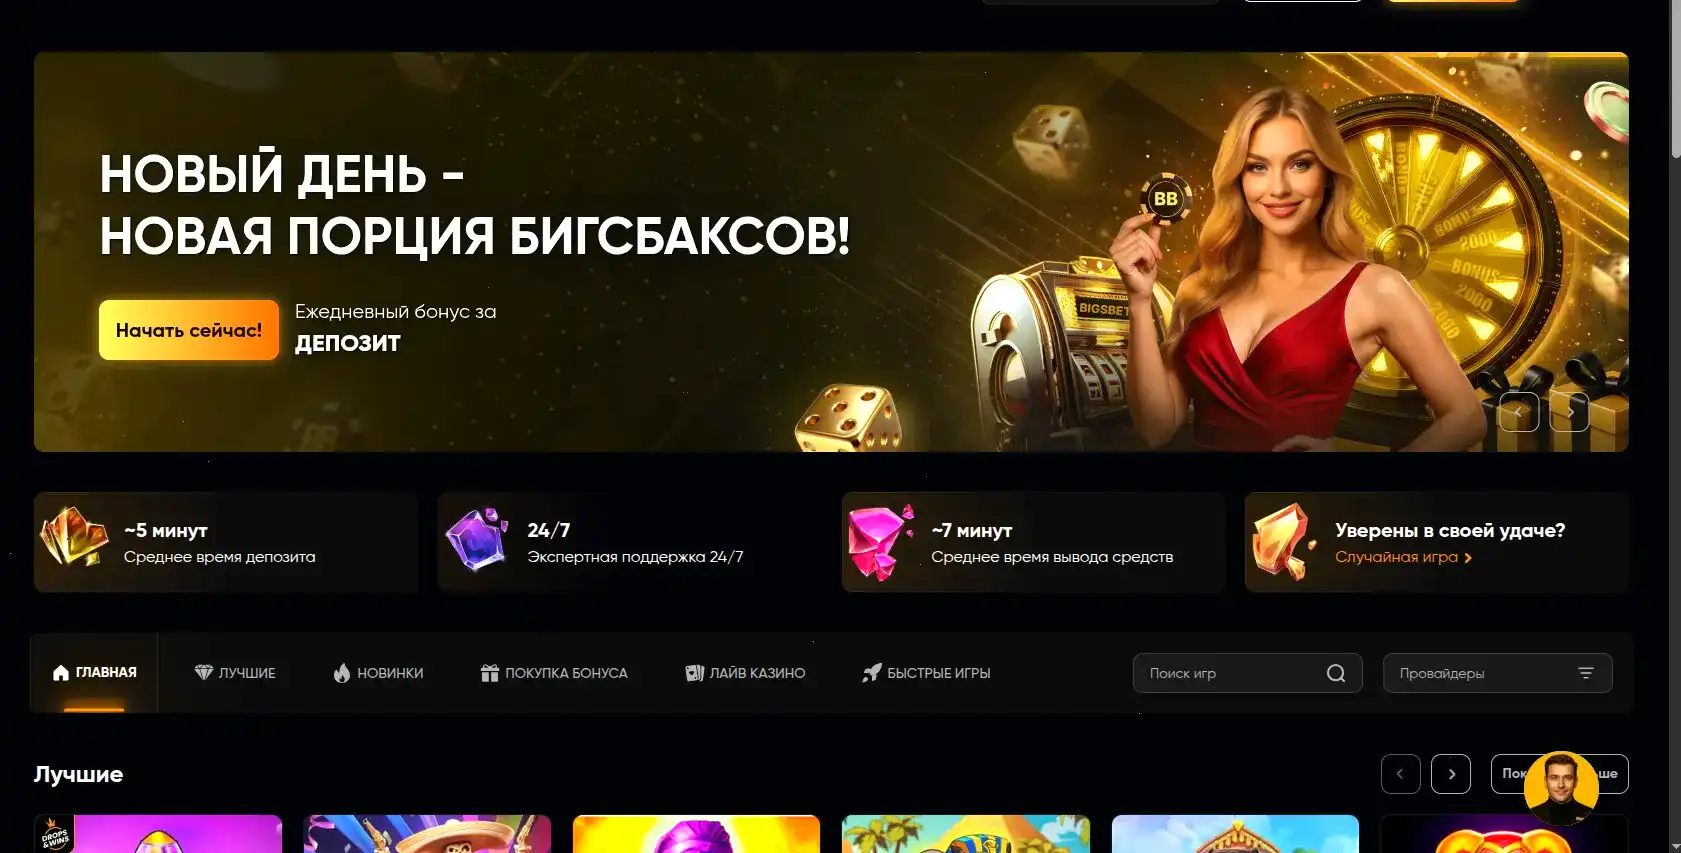Click the search magnifier icon

[1335, 673]
